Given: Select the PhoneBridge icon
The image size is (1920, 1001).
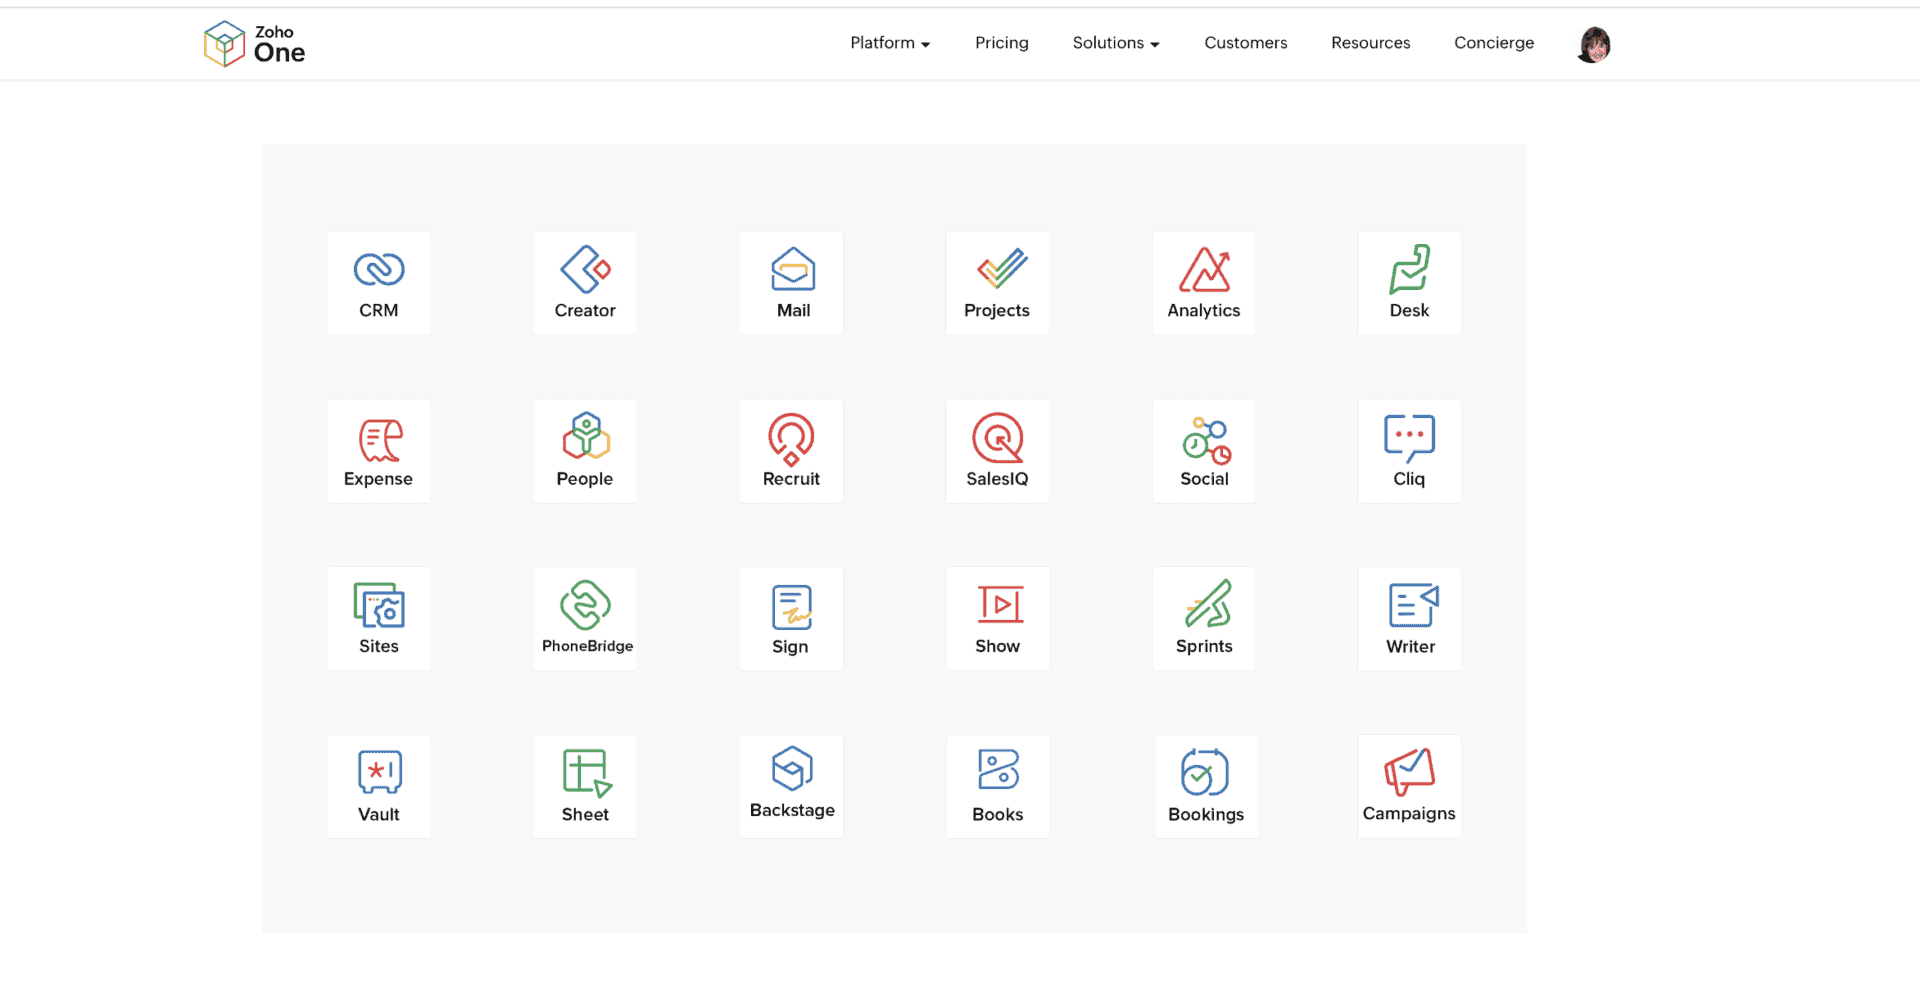Looking at the screenshot, I should coord(584,617).
